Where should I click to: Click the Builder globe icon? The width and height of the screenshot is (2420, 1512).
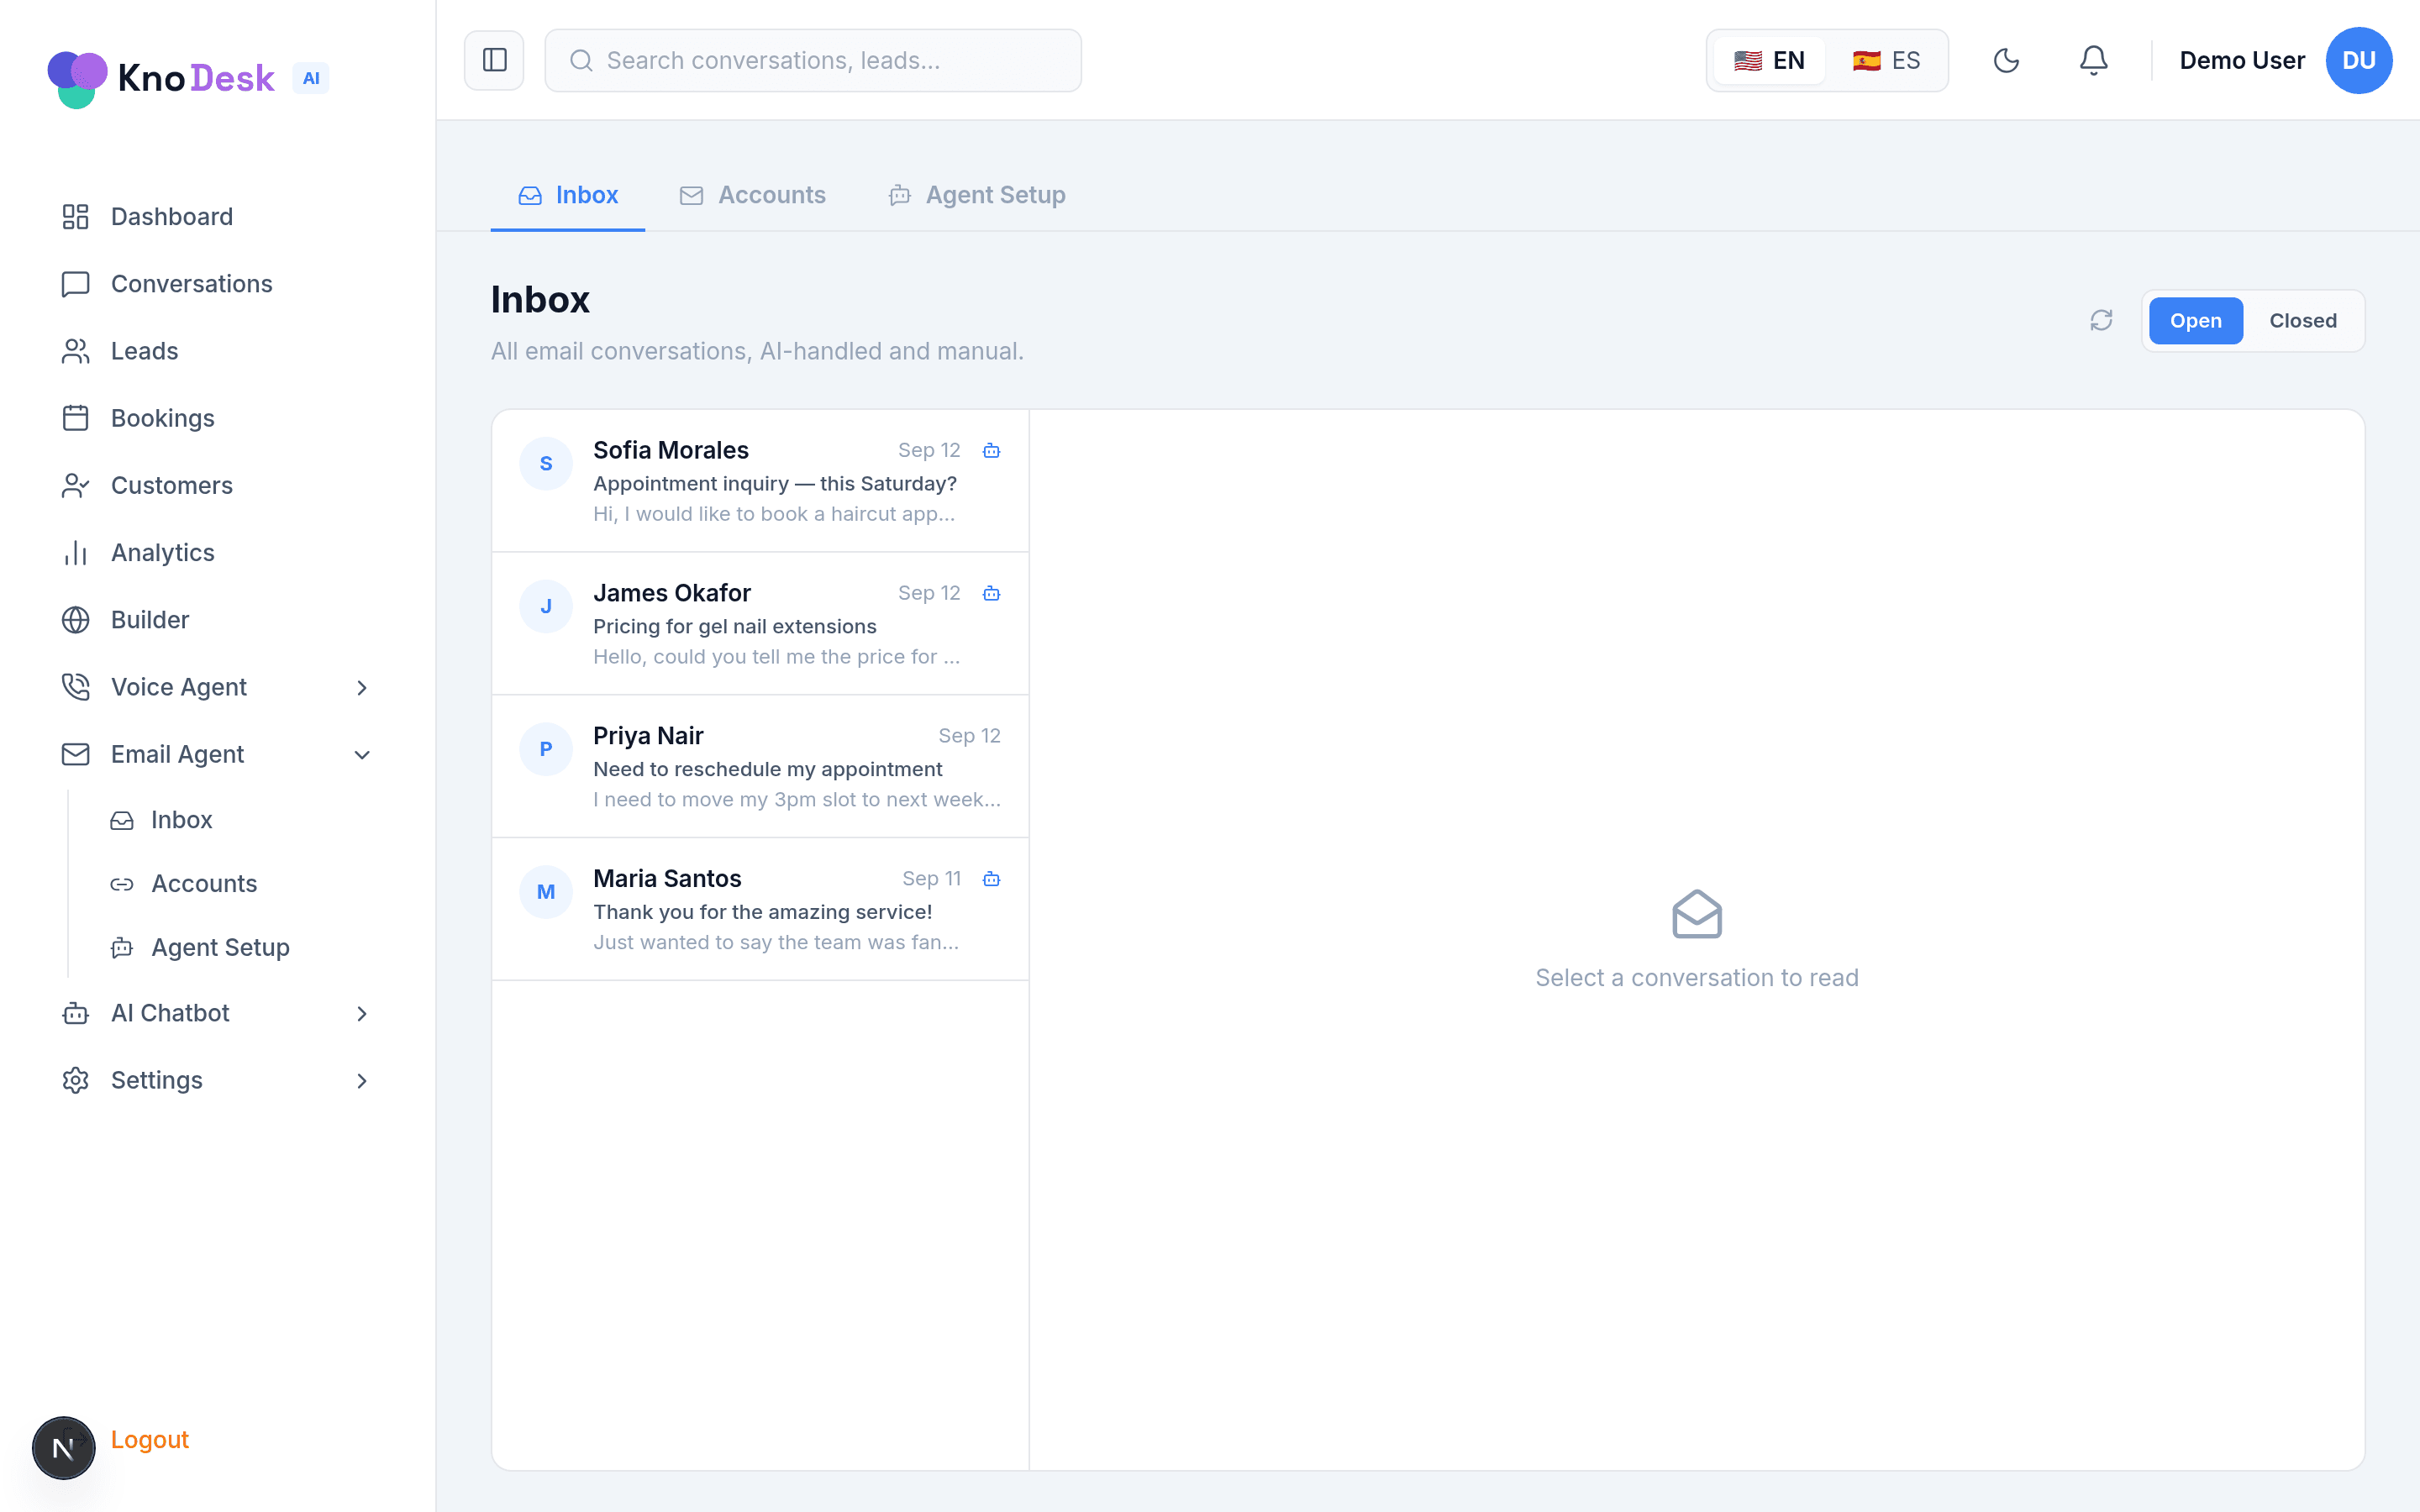point(76,620)
